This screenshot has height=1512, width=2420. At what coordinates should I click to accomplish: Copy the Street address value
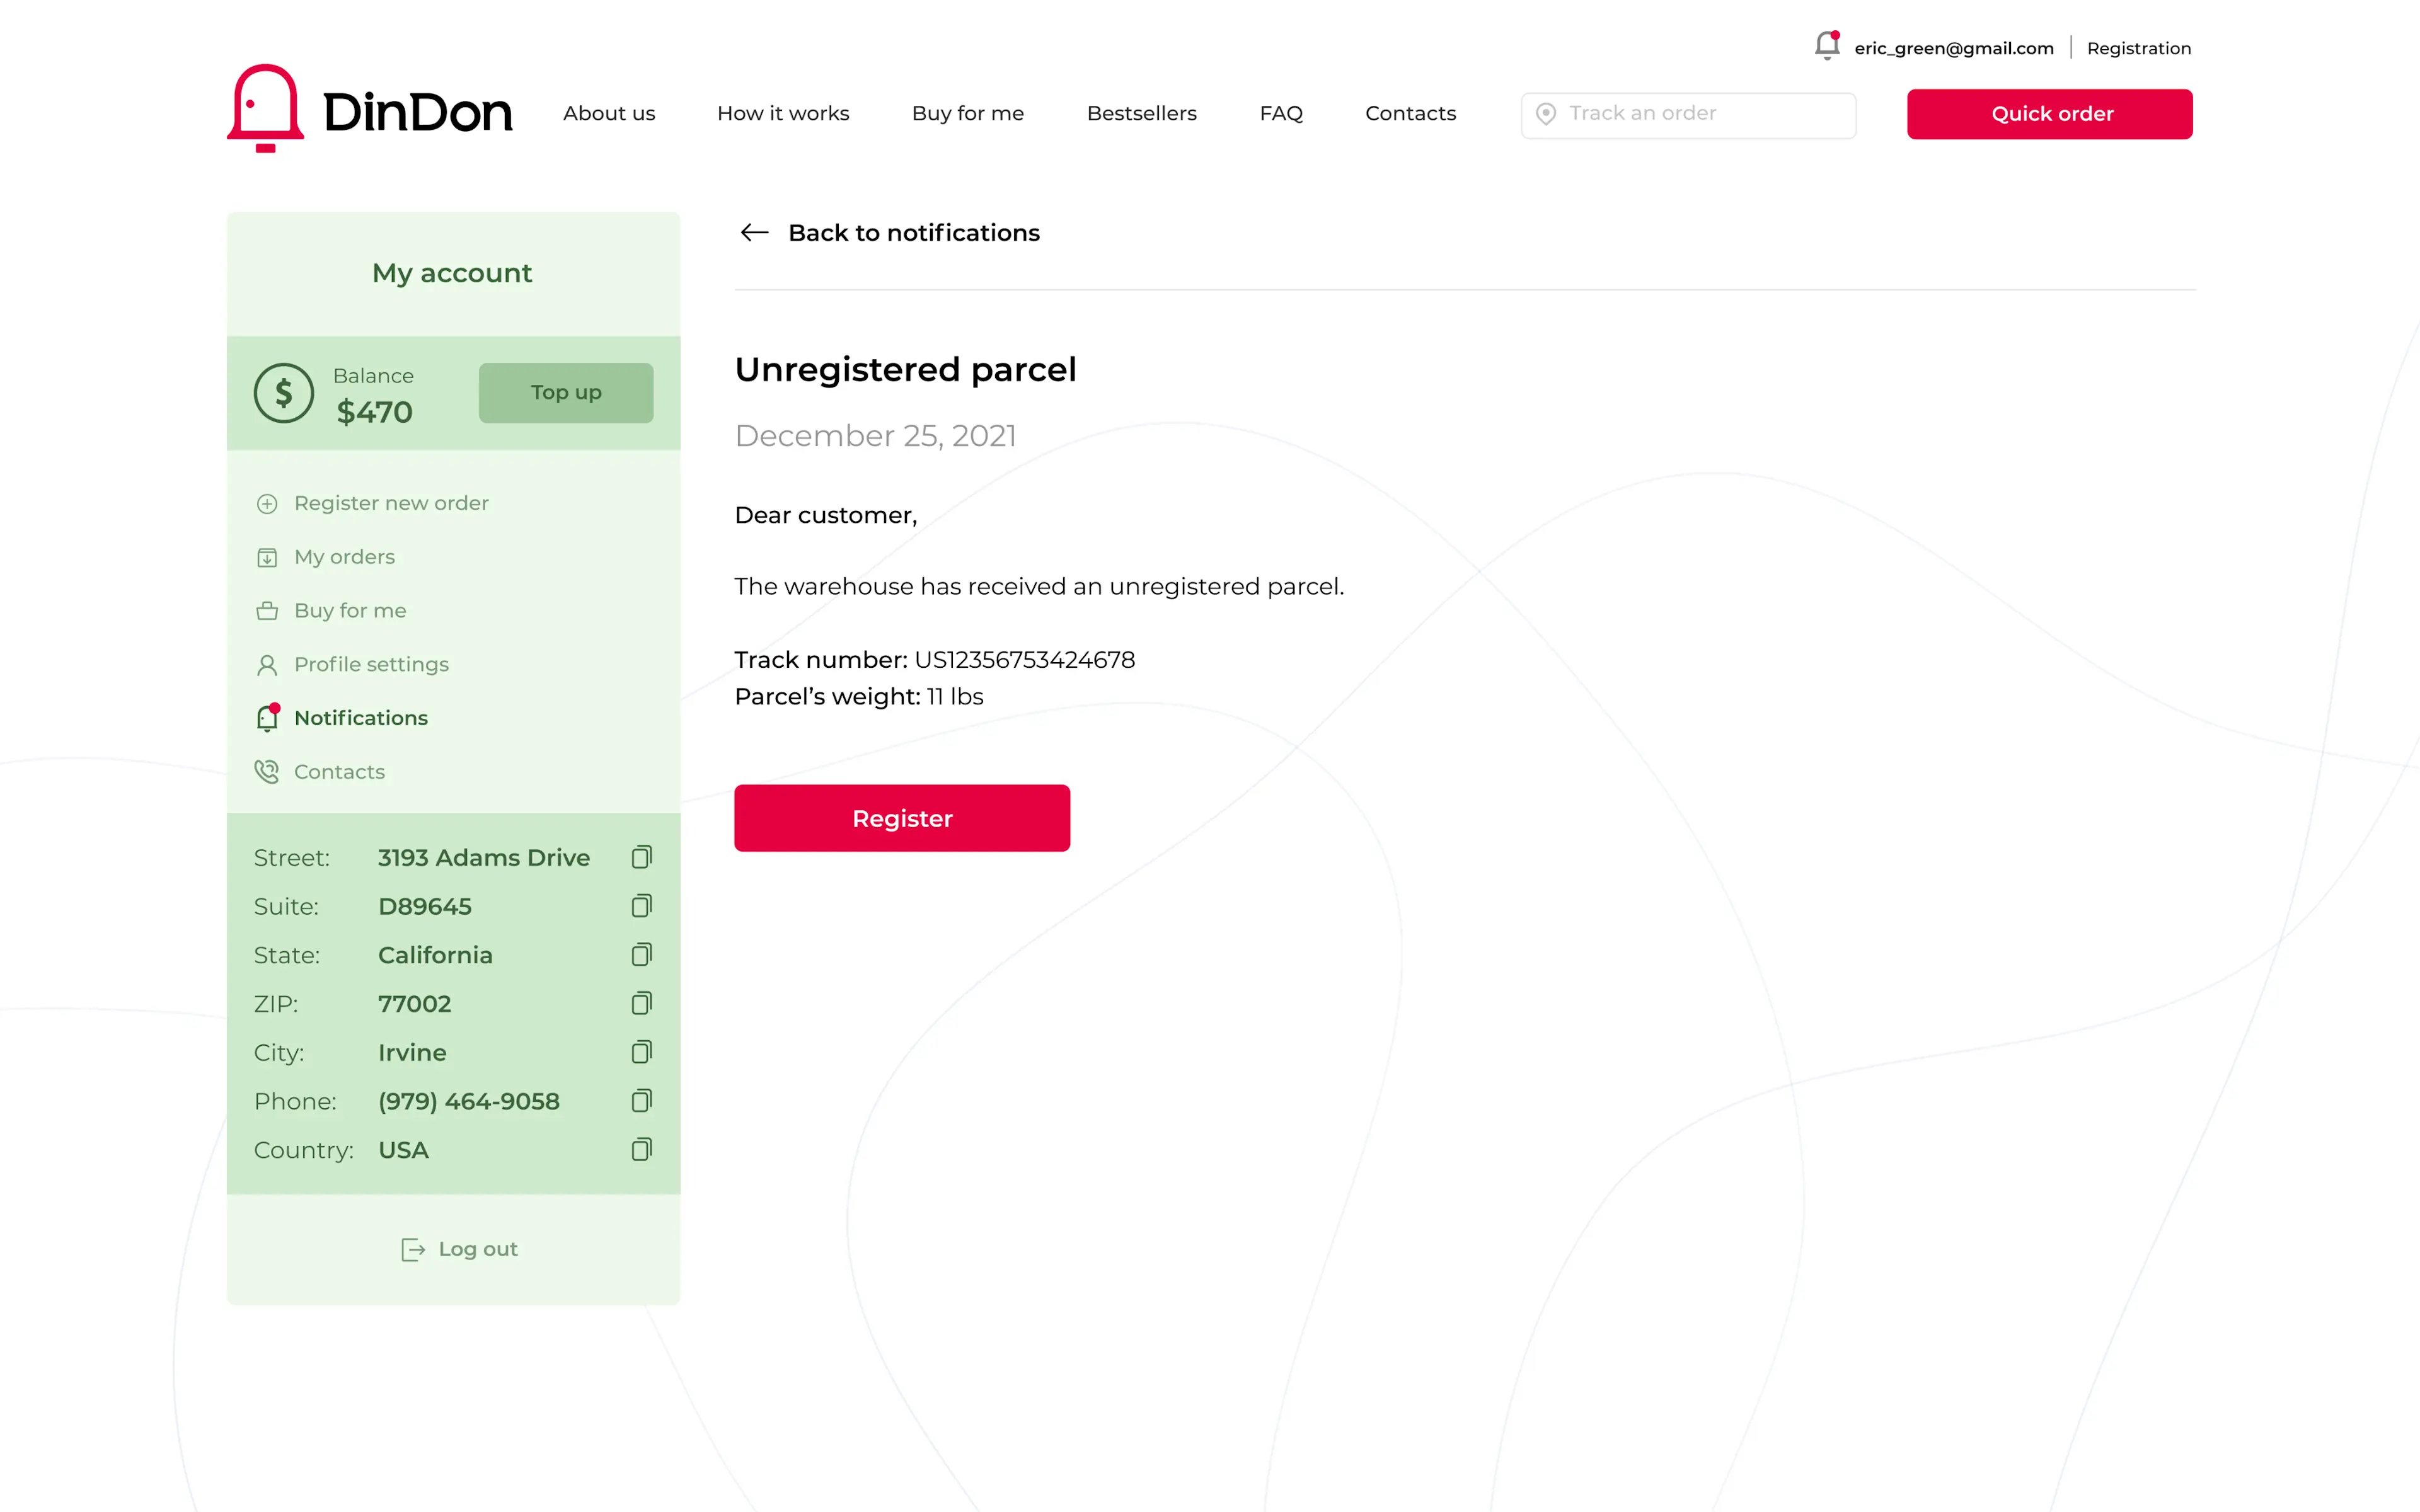point(641,857)
